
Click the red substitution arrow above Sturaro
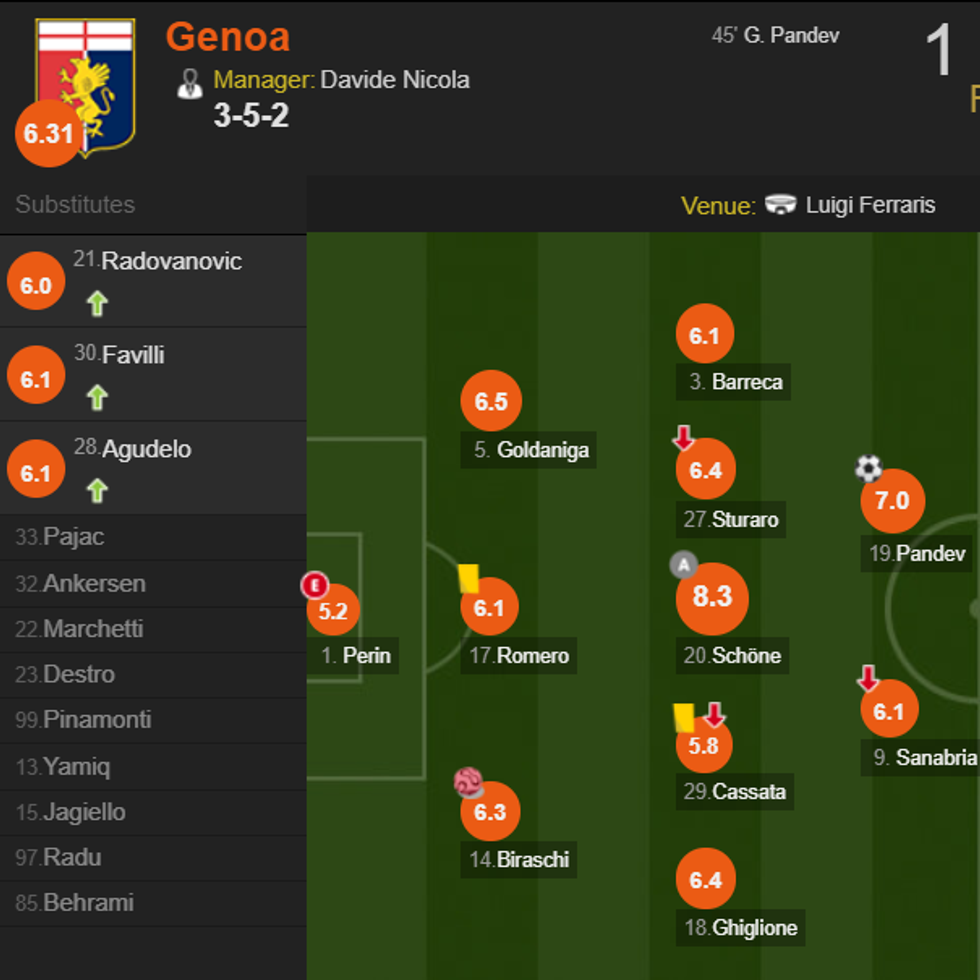[x=684, y=436]
